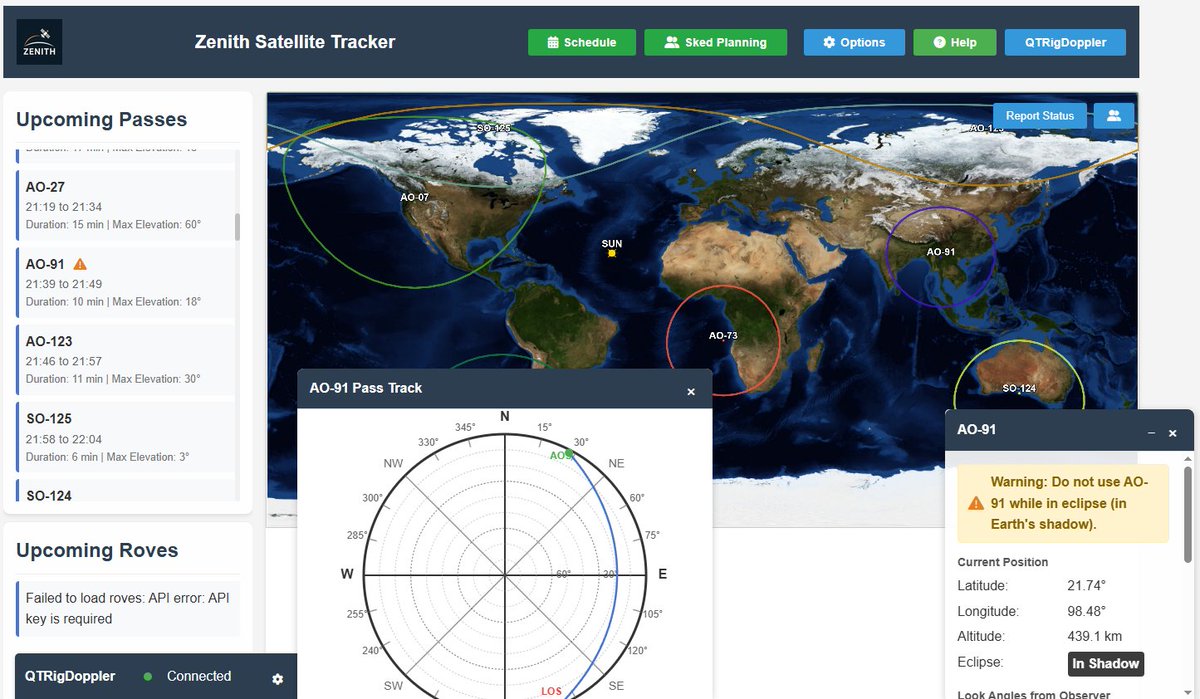Click the users icon button on map
1200x699 pixels.
pos(1113,116)
